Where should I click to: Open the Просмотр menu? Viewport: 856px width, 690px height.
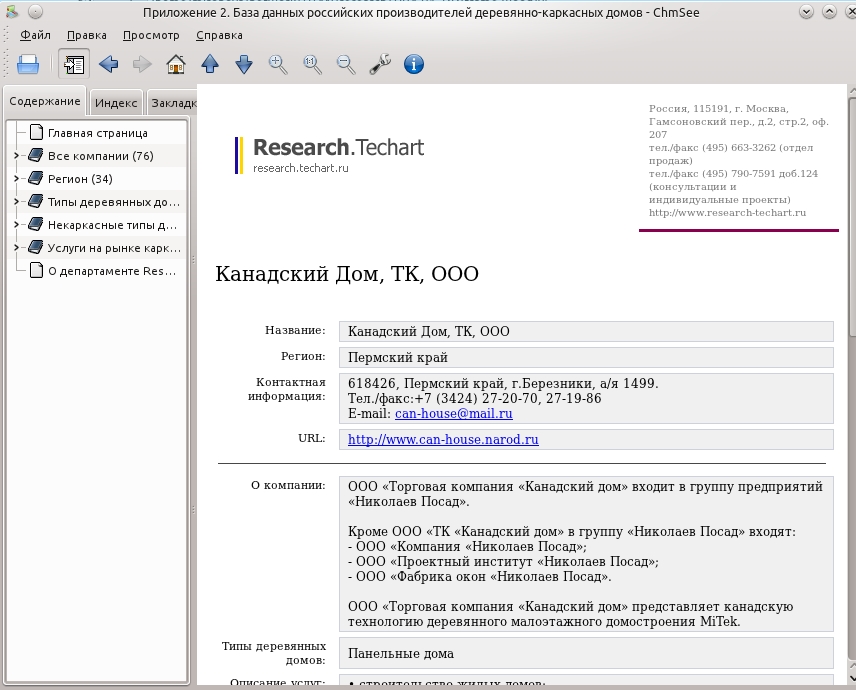[x=151, y=35]
